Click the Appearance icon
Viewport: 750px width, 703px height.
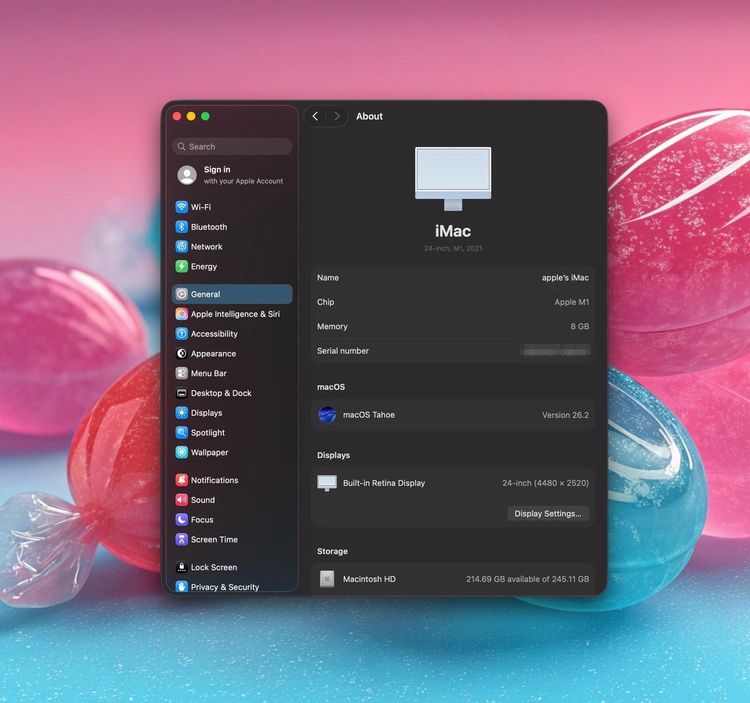point(181,353)
